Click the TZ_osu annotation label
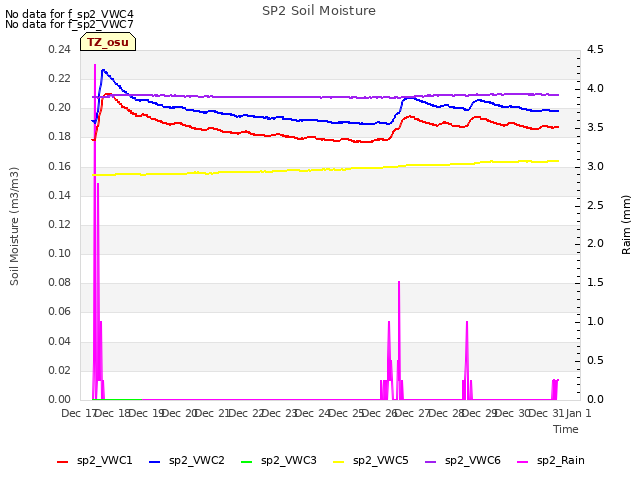This screenshot has width=640, height=480. 108,42
